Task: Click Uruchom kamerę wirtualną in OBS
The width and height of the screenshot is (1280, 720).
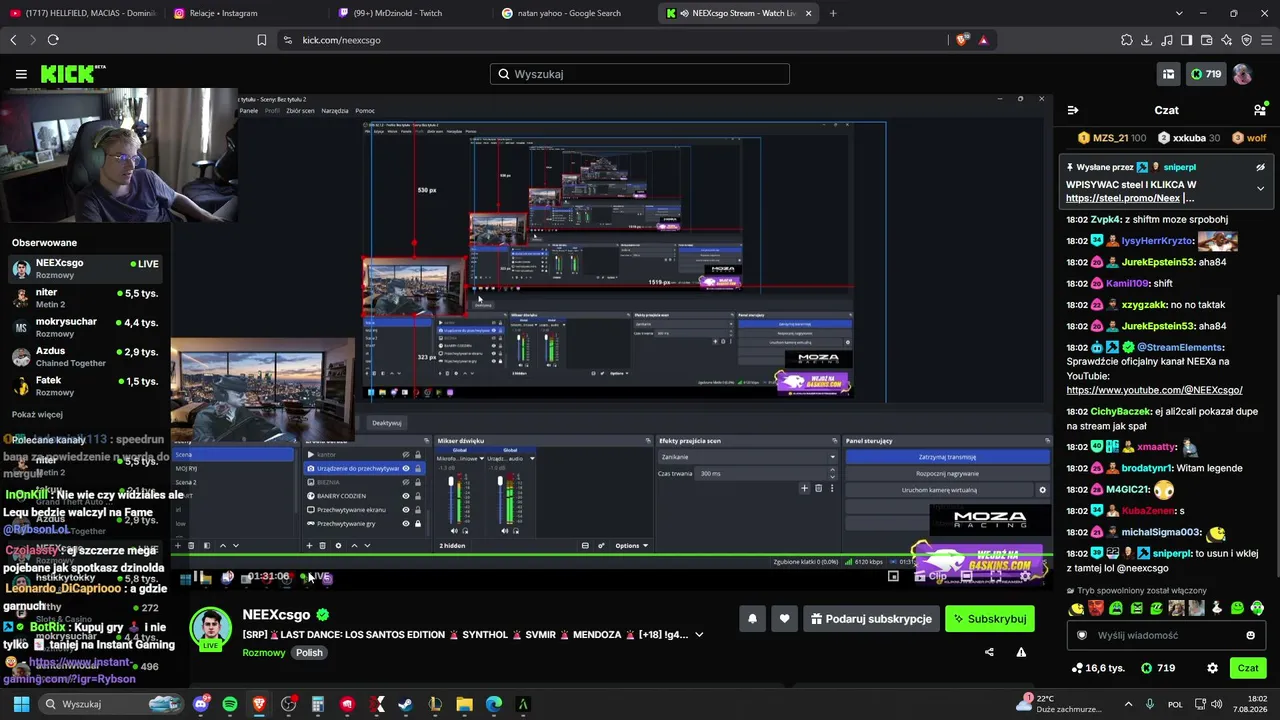Action: (939, 490)
